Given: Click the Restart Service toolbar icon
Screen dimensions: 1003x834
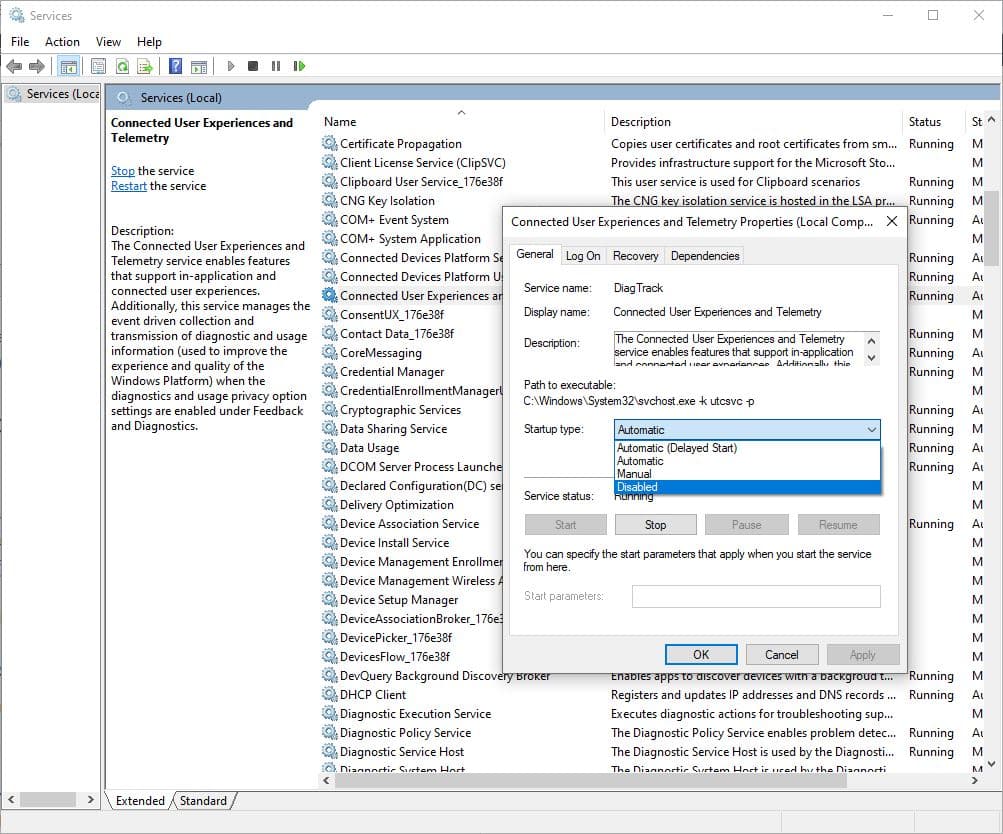Looking at the screenshot, I should (x=299, y=66).
